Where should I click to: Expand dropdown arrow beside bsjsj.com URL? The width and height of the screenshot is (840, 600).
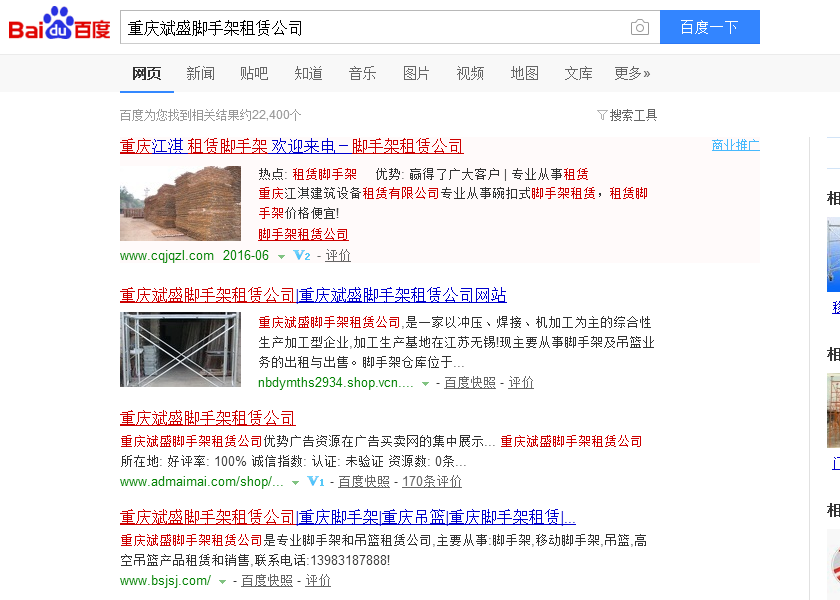coord(222,582)
